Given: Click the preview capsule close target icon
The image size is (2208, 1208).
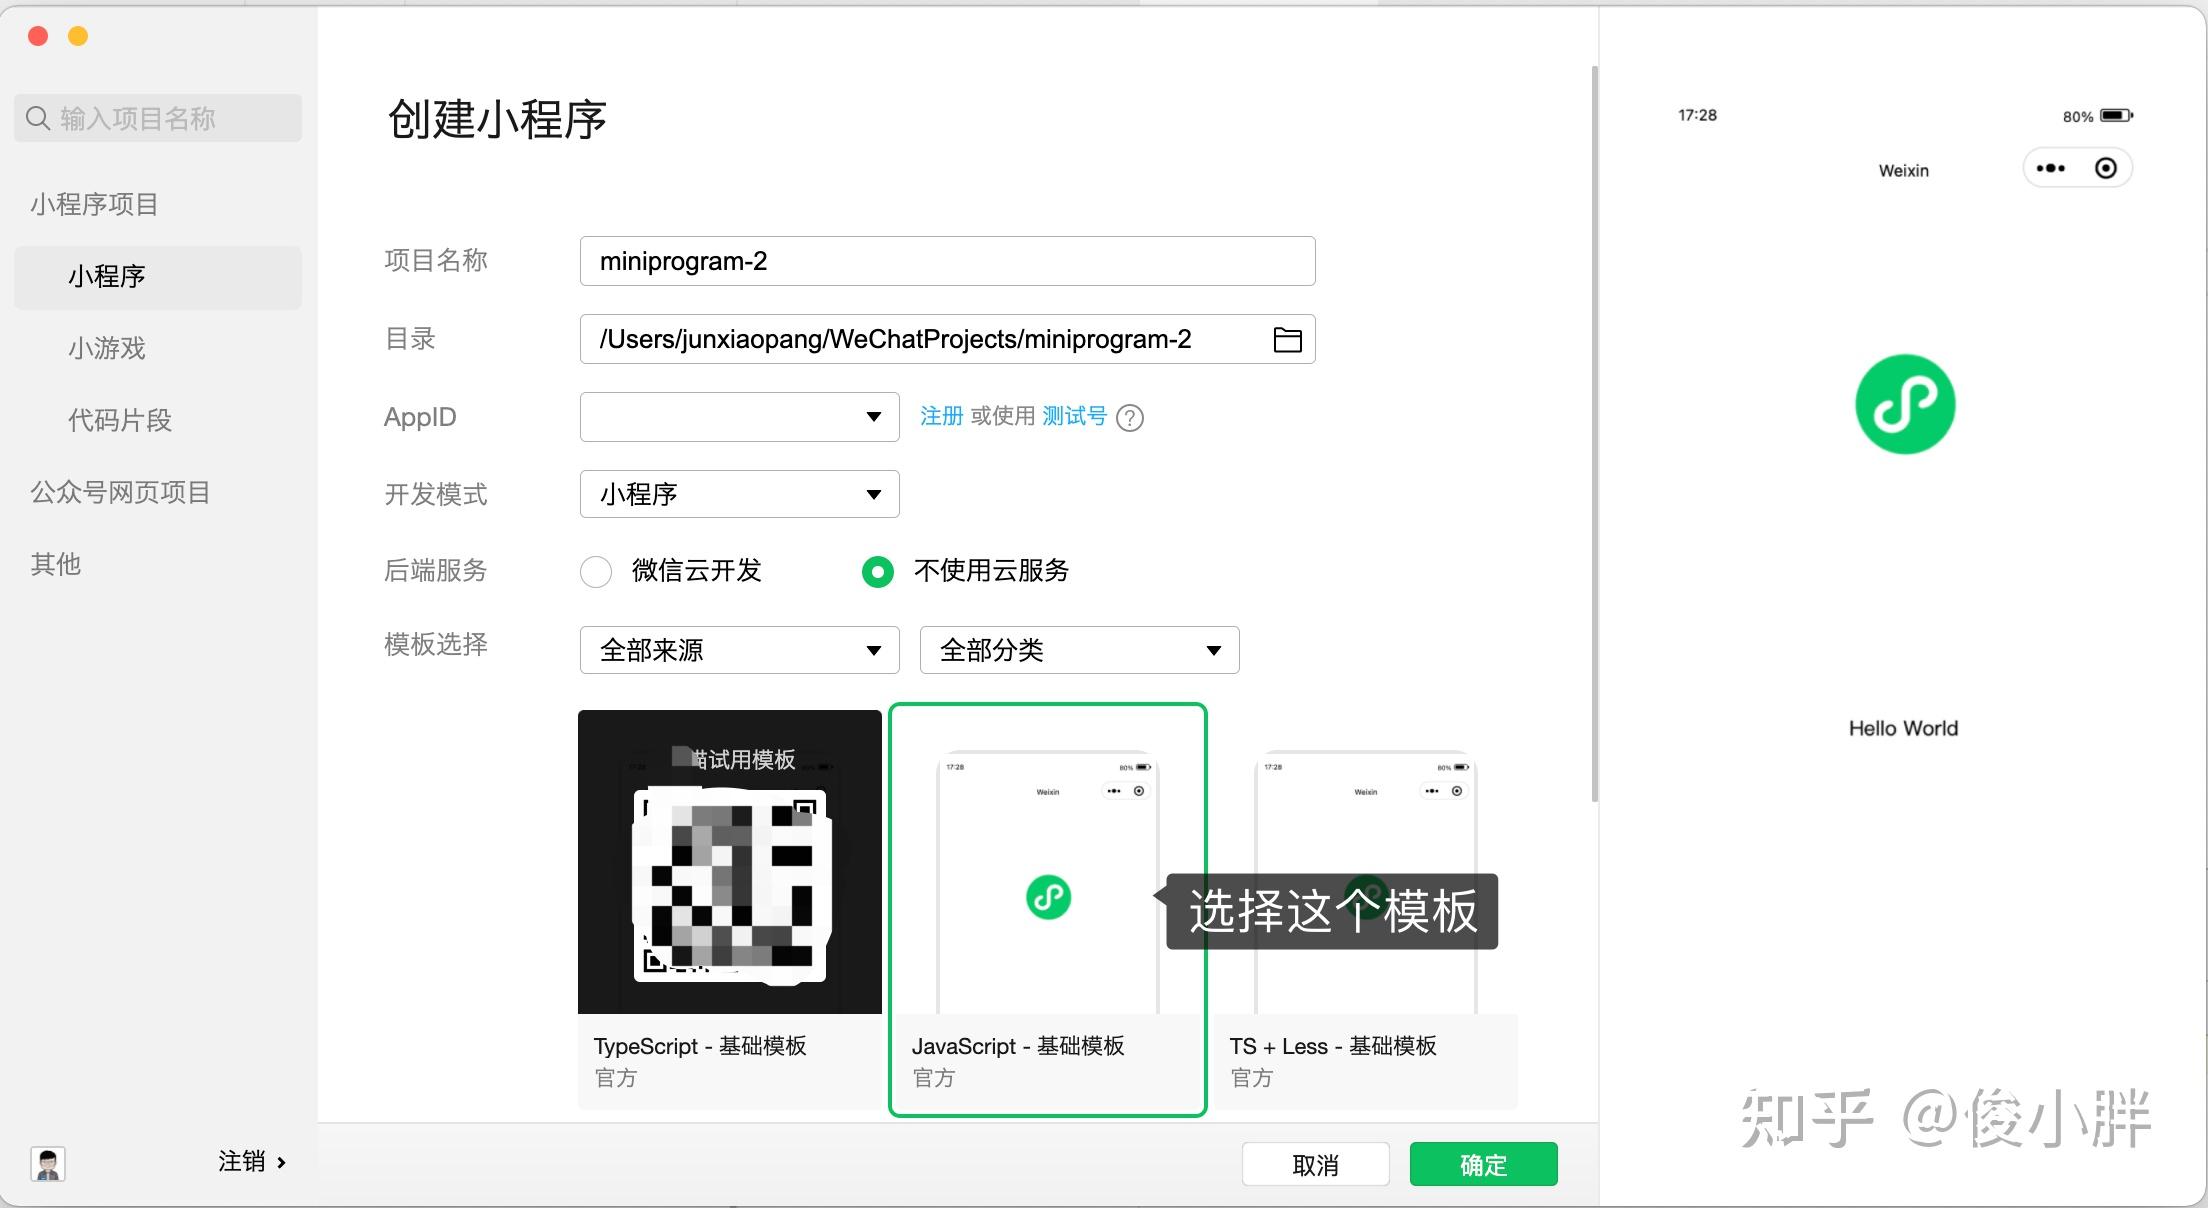Looking at the screenshot, I should click(x=2106, y=168).
